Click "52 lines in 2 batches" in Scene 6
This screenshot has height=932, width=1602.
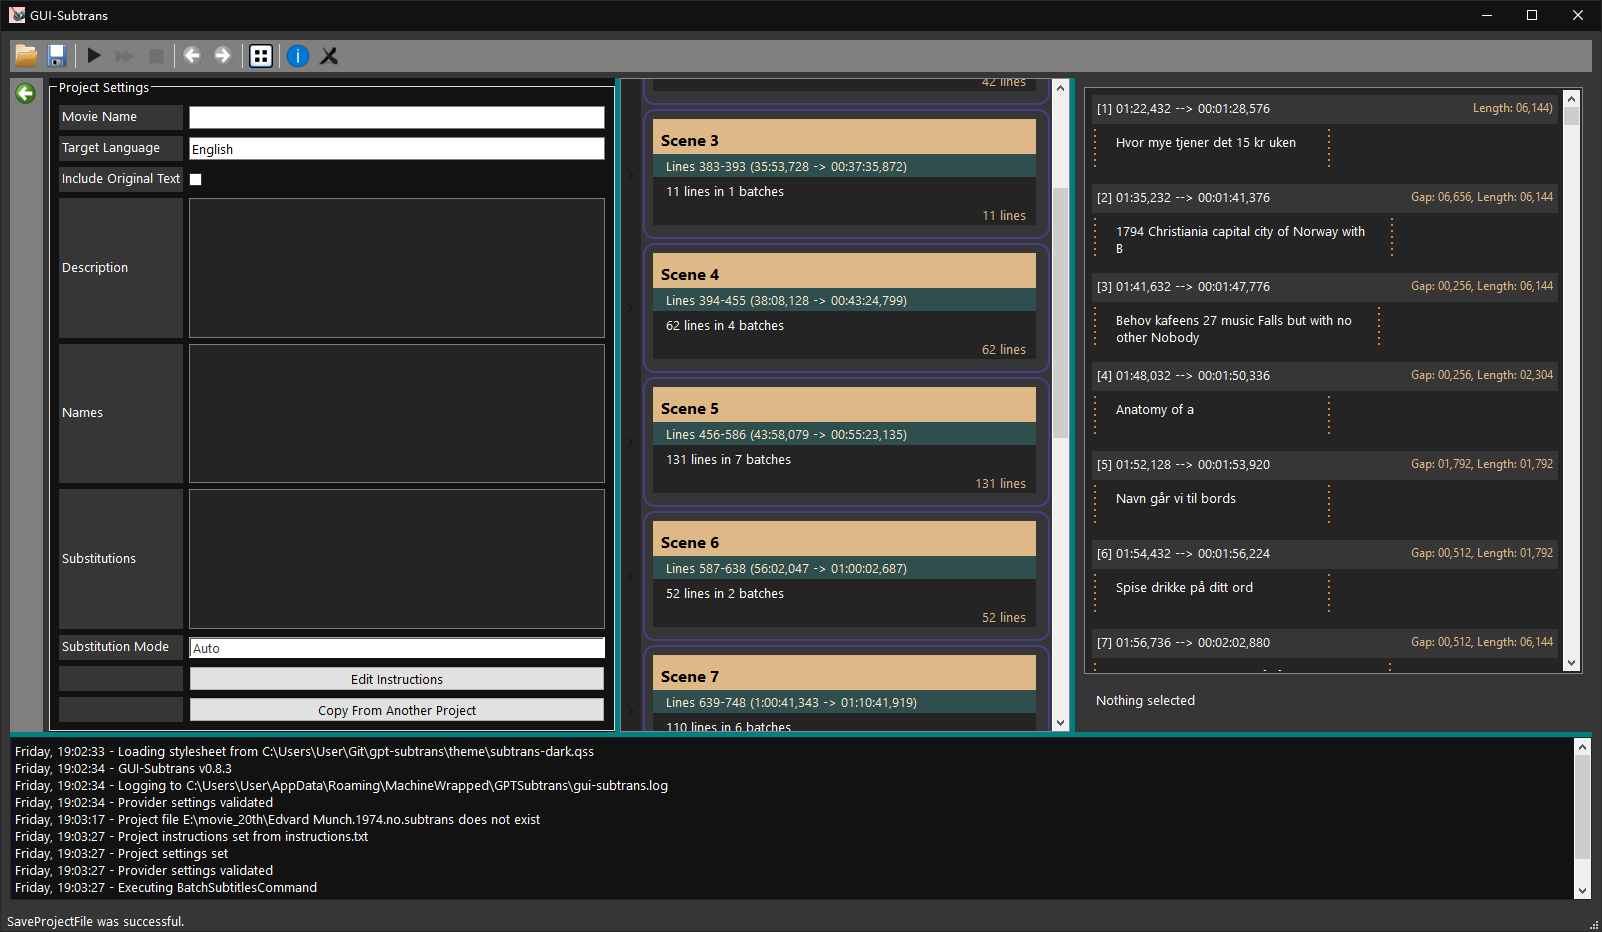pos(725,594)
